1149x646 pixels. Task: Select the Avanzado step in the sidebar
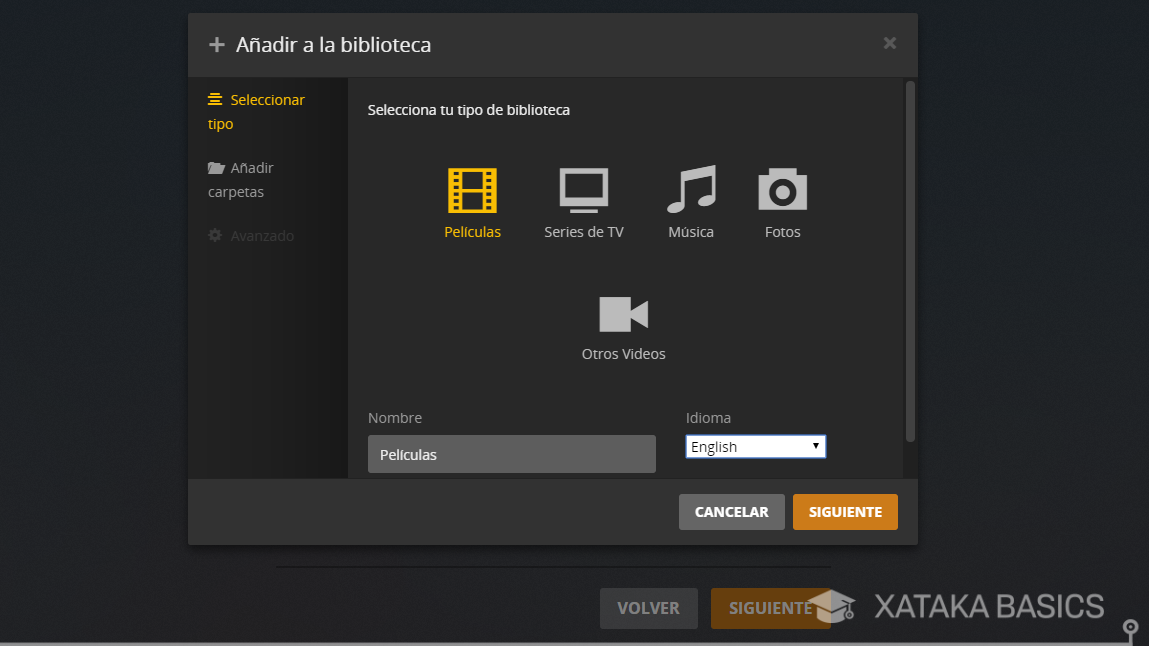pyautogui.click(x=261, y=235)
